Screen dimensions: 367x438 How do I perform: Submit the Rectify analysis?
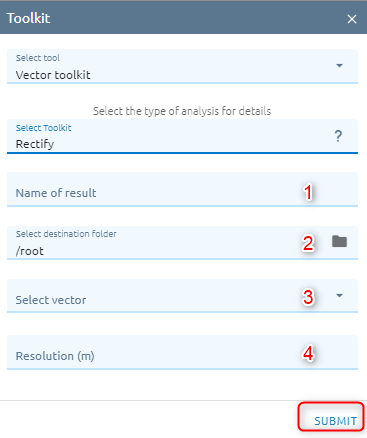335,421
